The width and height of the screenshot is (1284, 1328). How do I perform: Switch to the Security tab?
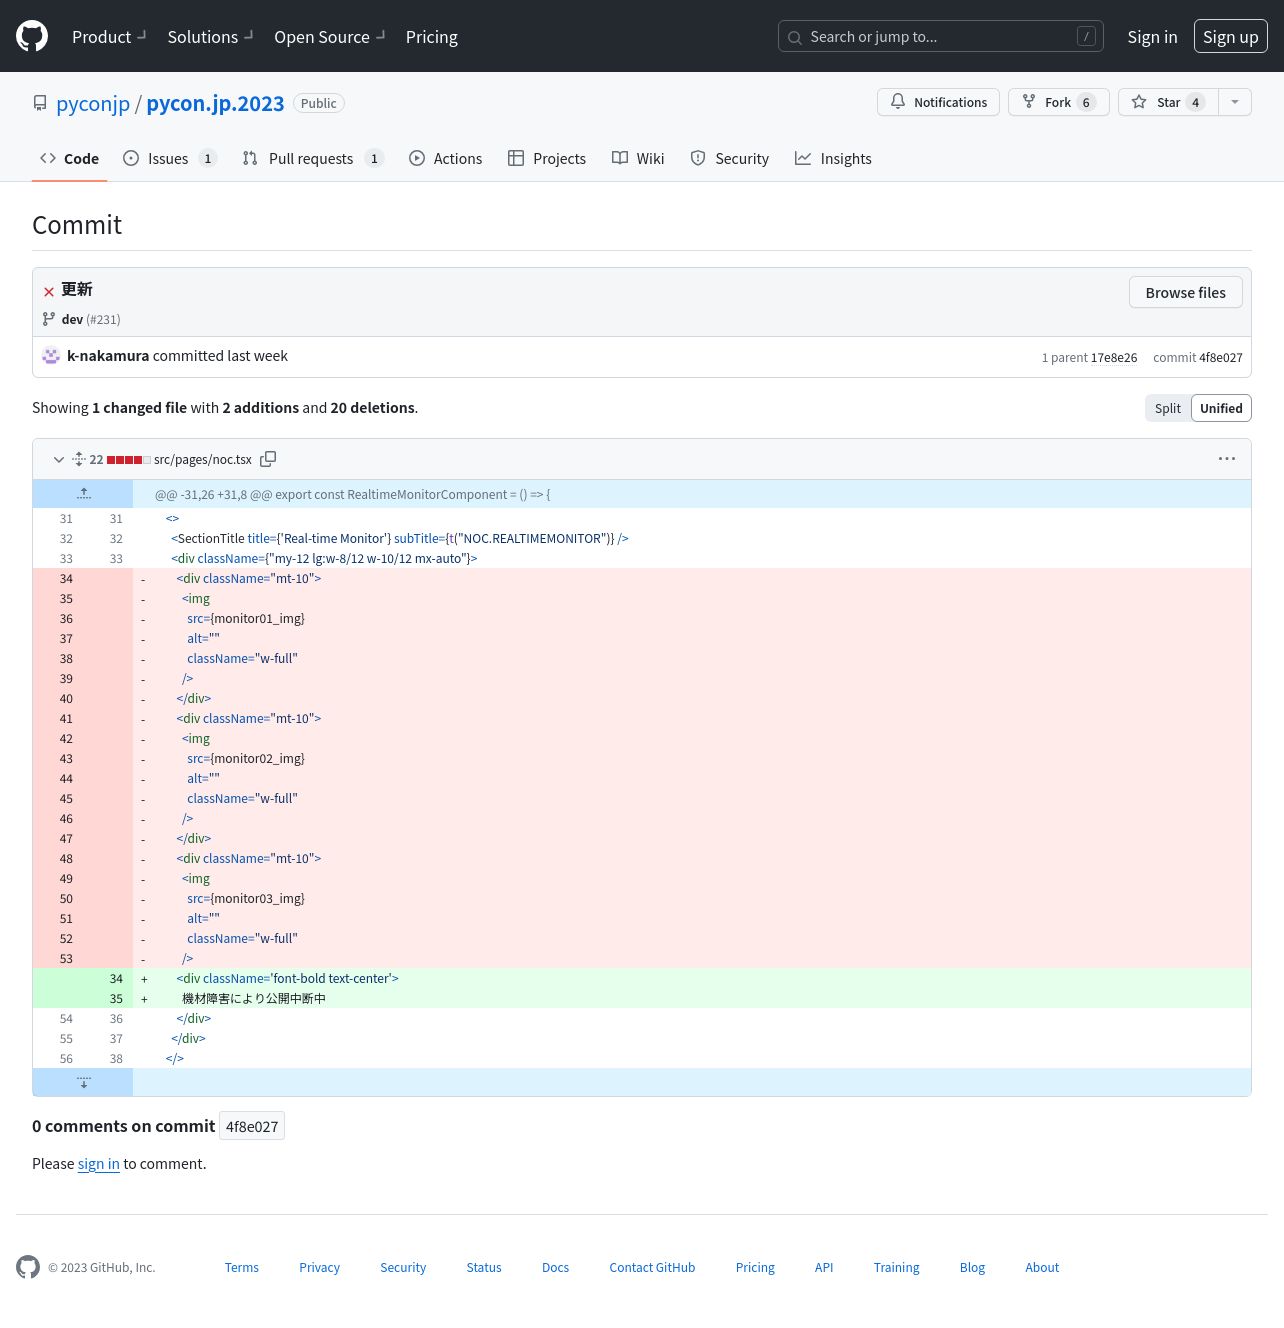coord(729,158)
